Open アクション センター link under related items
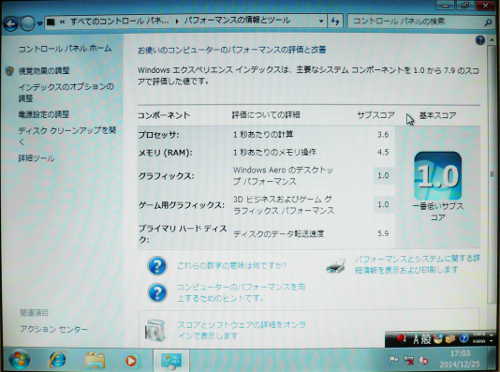500x372 pixels. (54, 329)
